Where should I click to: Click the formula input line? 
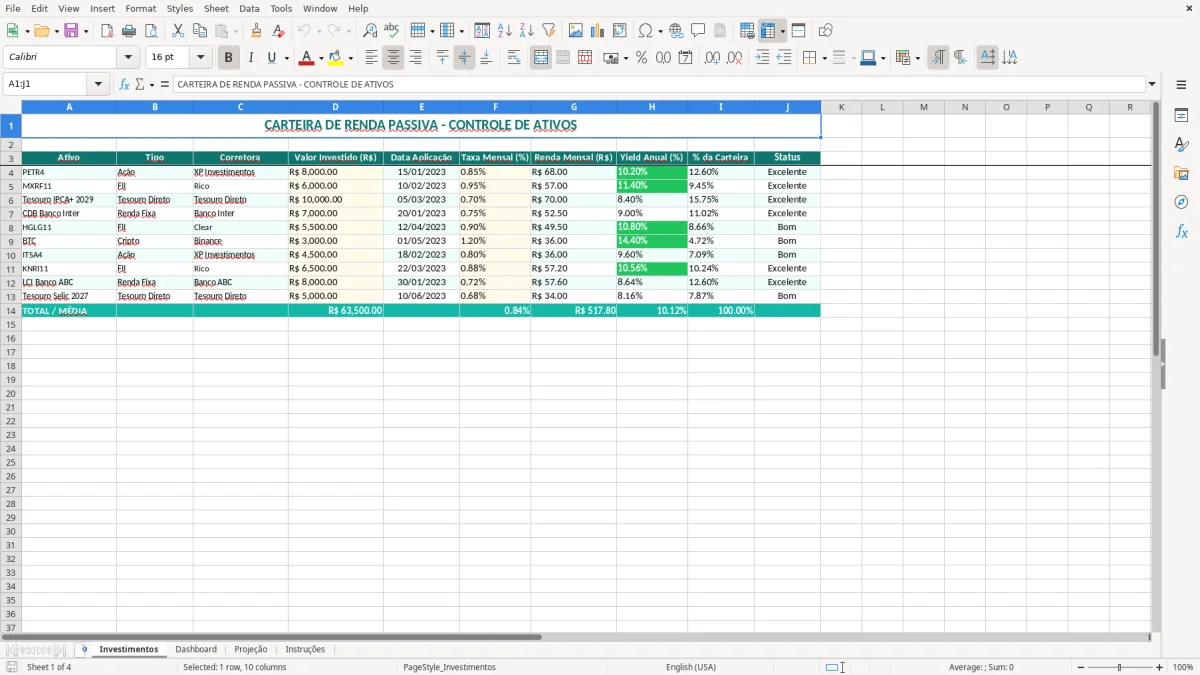tap(659, 84)
